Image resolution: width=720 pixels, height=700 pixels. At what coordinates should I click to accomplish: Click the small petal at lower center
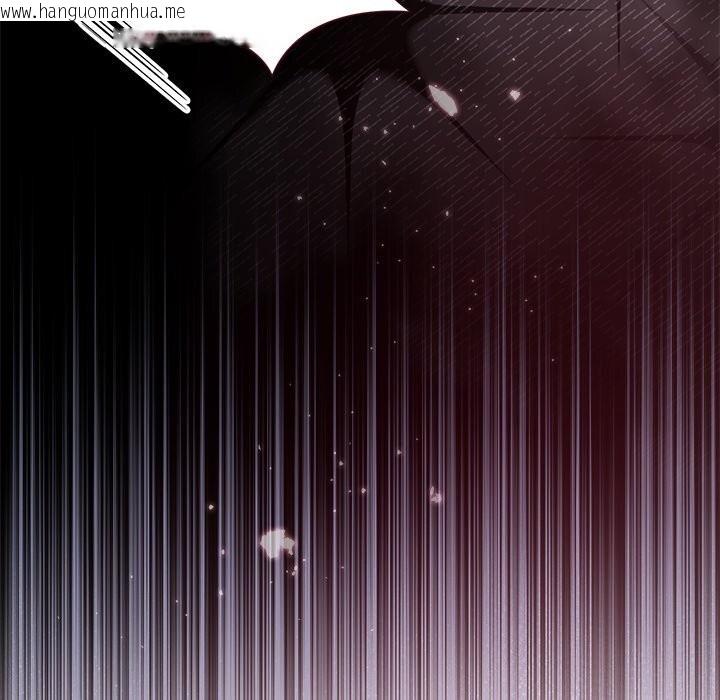(x=435, y=495)
